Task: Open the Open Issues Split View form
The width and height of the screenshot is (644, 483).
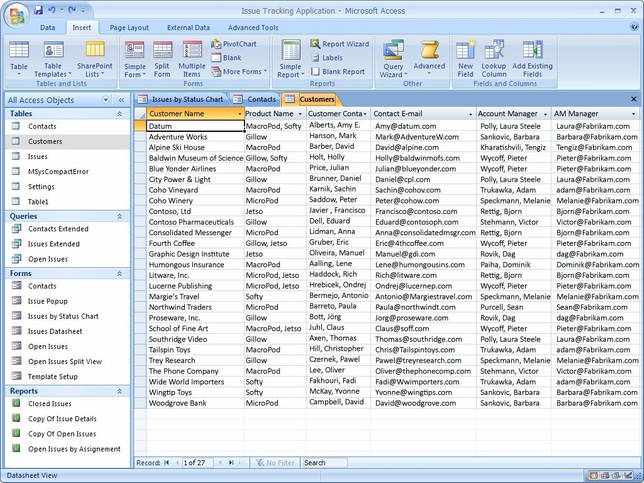Action: (65, 361)
